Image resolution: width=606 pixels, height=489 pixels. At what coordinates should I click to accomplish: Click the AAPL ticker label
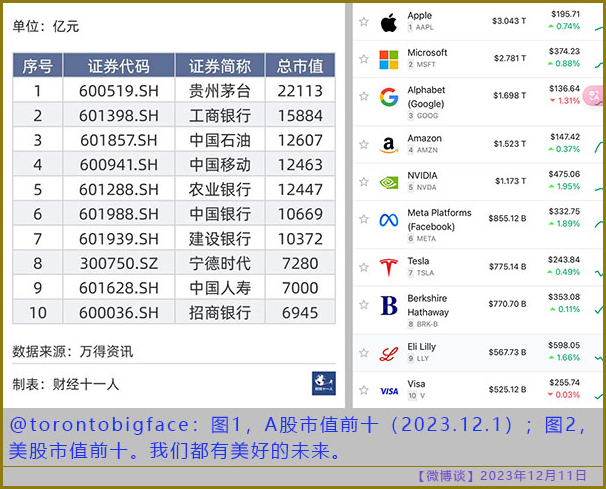(x=424, y=27)
